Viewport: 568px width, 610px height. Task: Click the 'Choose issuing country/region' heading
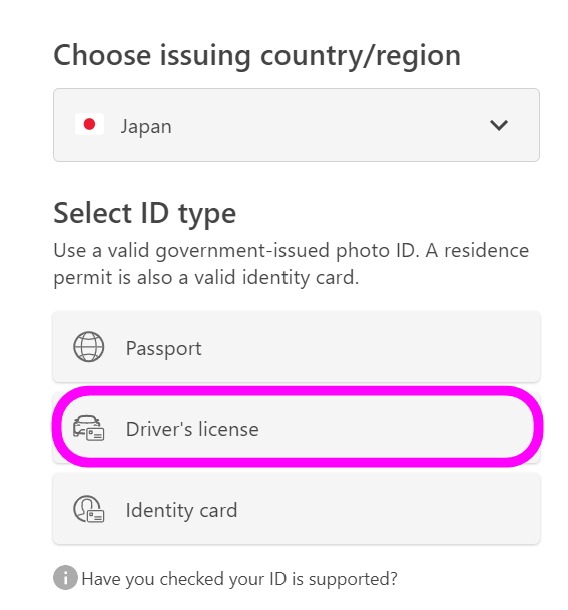(x=257, y=56)
